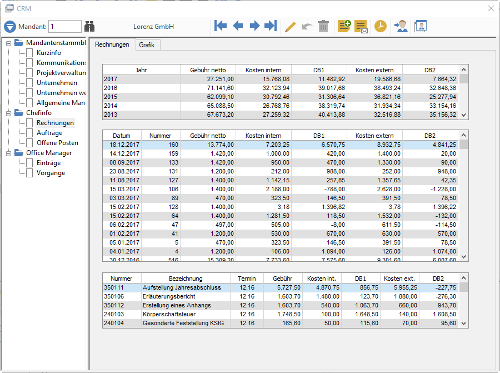Click the contact card icon
Screen dimensions: 500x373
pyautogui.click(x=421, y=26)
